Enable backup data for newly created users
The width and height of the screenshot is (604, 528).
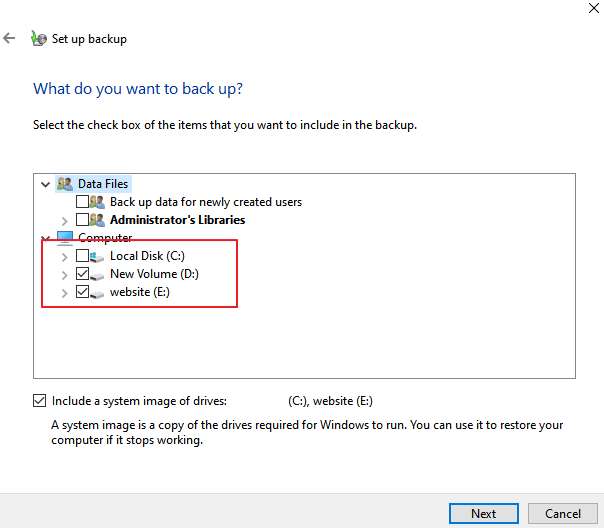(82, 202)
